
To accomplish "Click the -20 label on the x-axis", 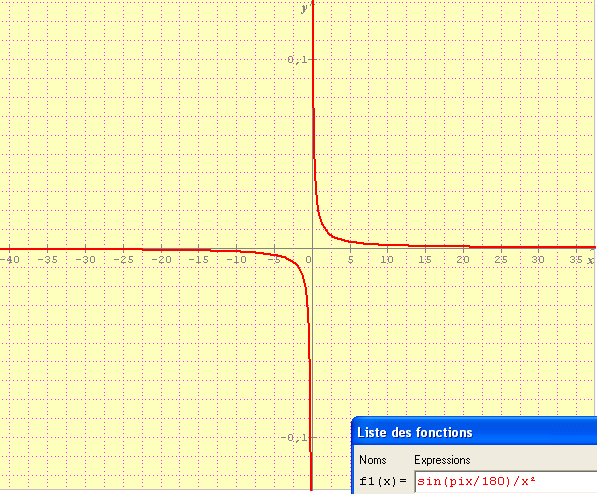I will point(161,260).
